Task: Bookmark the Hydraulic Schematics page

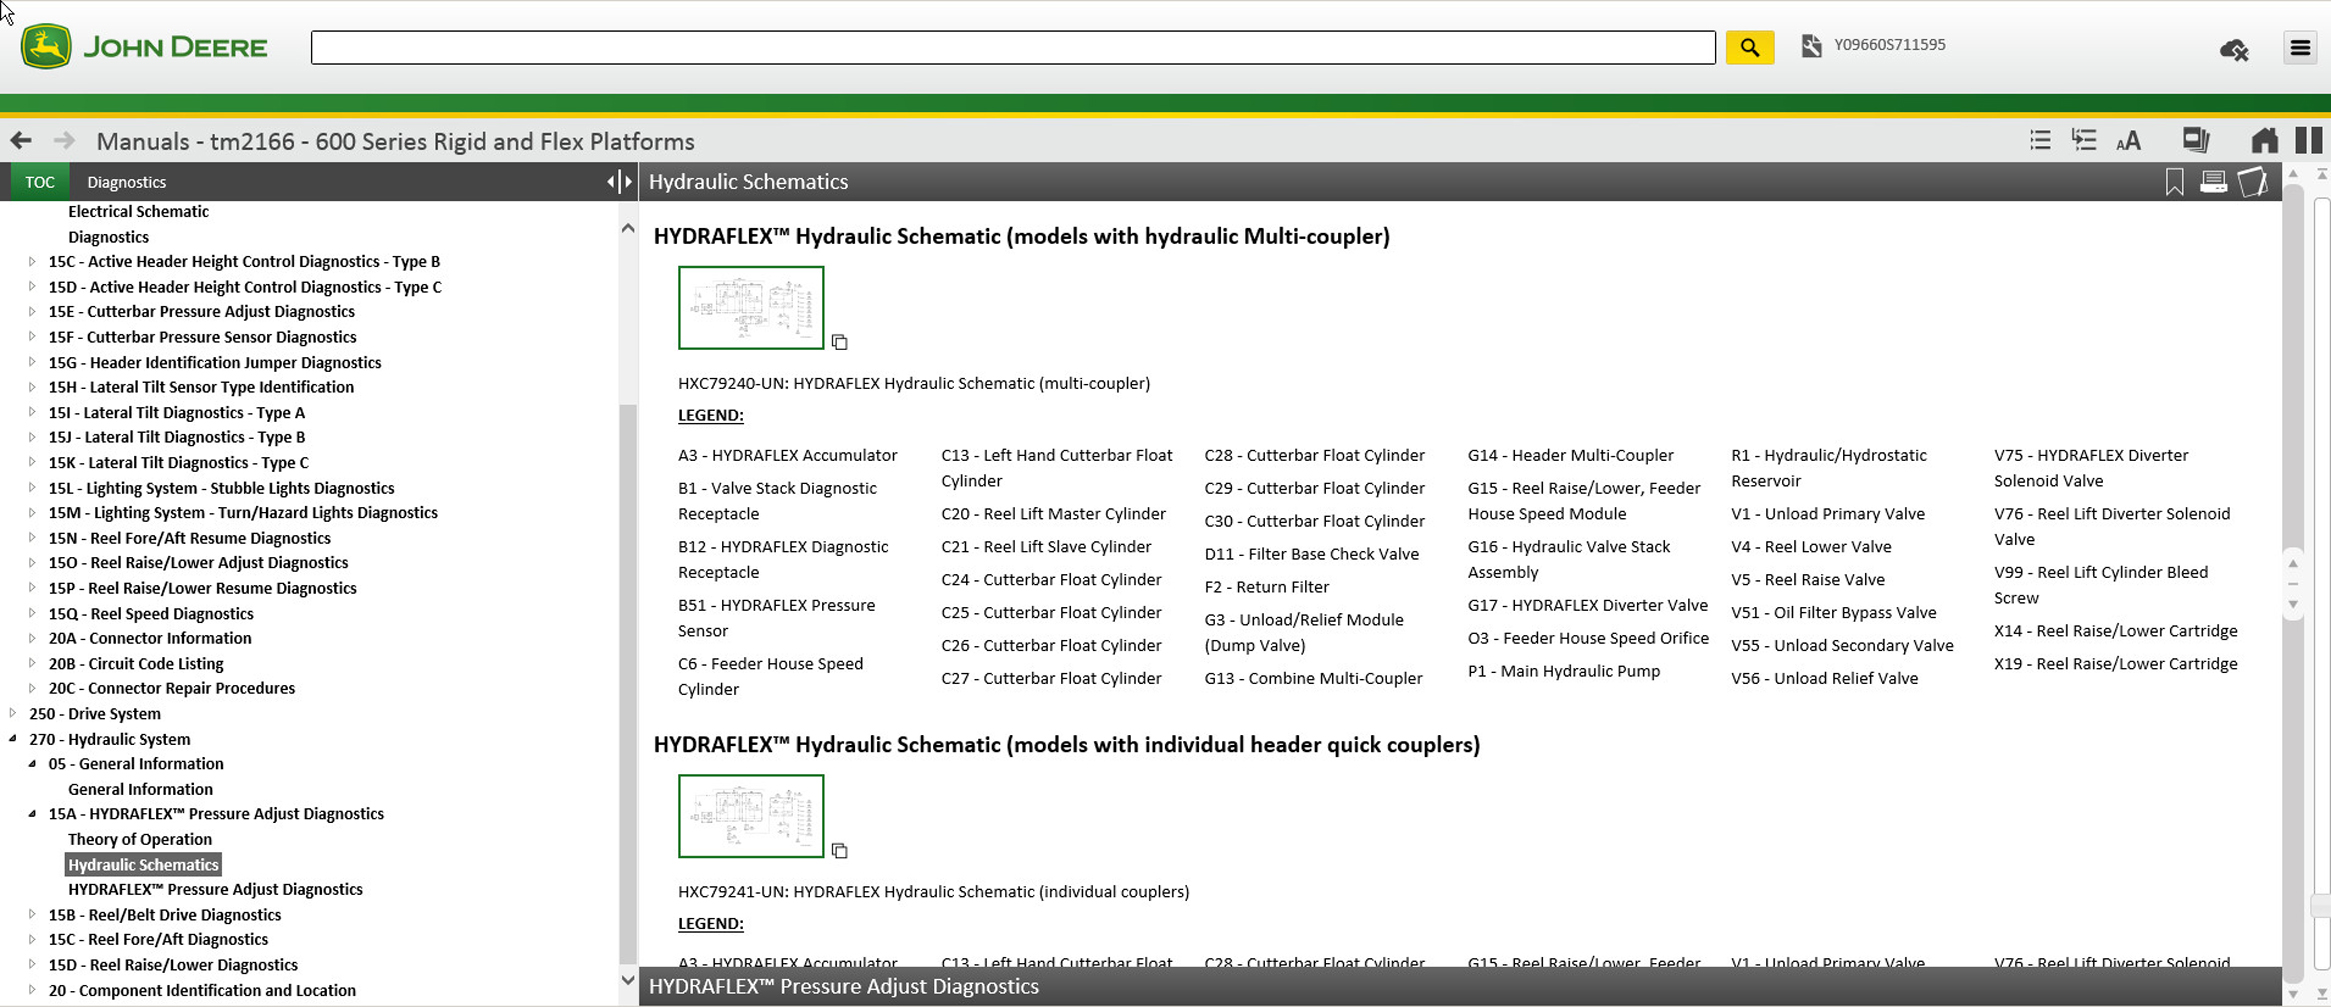Action: point(2174,182)
